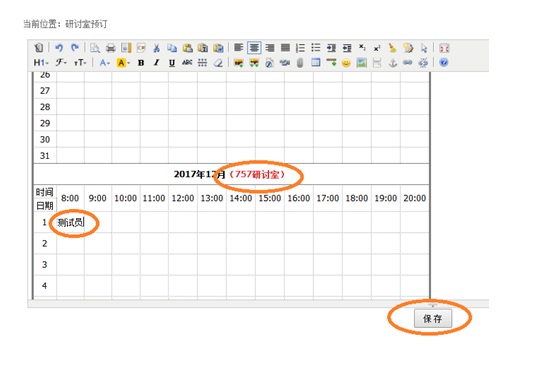Select the cut scissors icon
Viewport: 551px width, 370px height.
pyautogui.click(x=156, y=47)
